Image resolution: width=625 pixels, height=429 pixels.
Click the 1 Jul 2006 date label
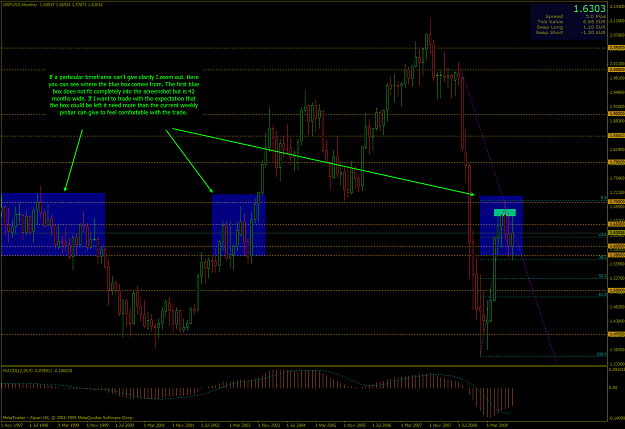click(x=381, y=425)
